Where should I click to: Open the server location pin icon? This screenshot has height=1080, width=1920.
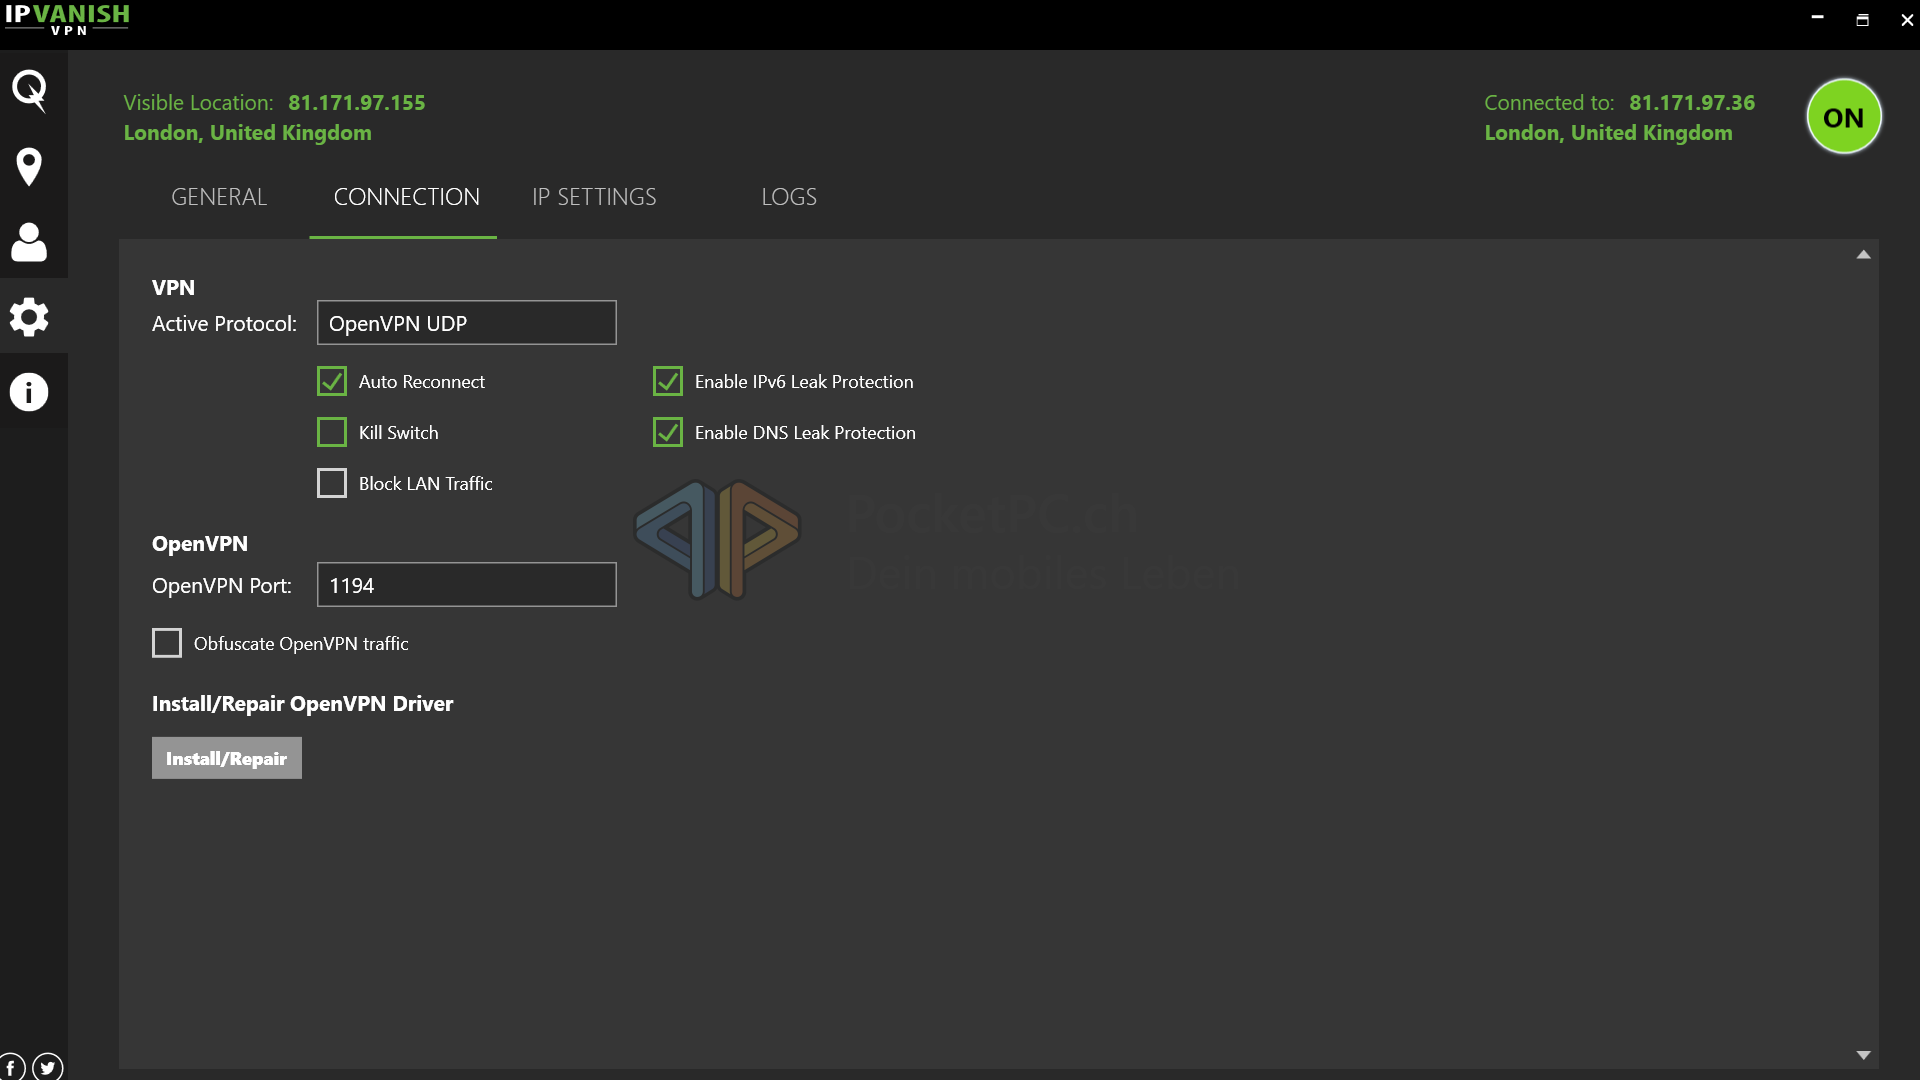coord(30,166)
